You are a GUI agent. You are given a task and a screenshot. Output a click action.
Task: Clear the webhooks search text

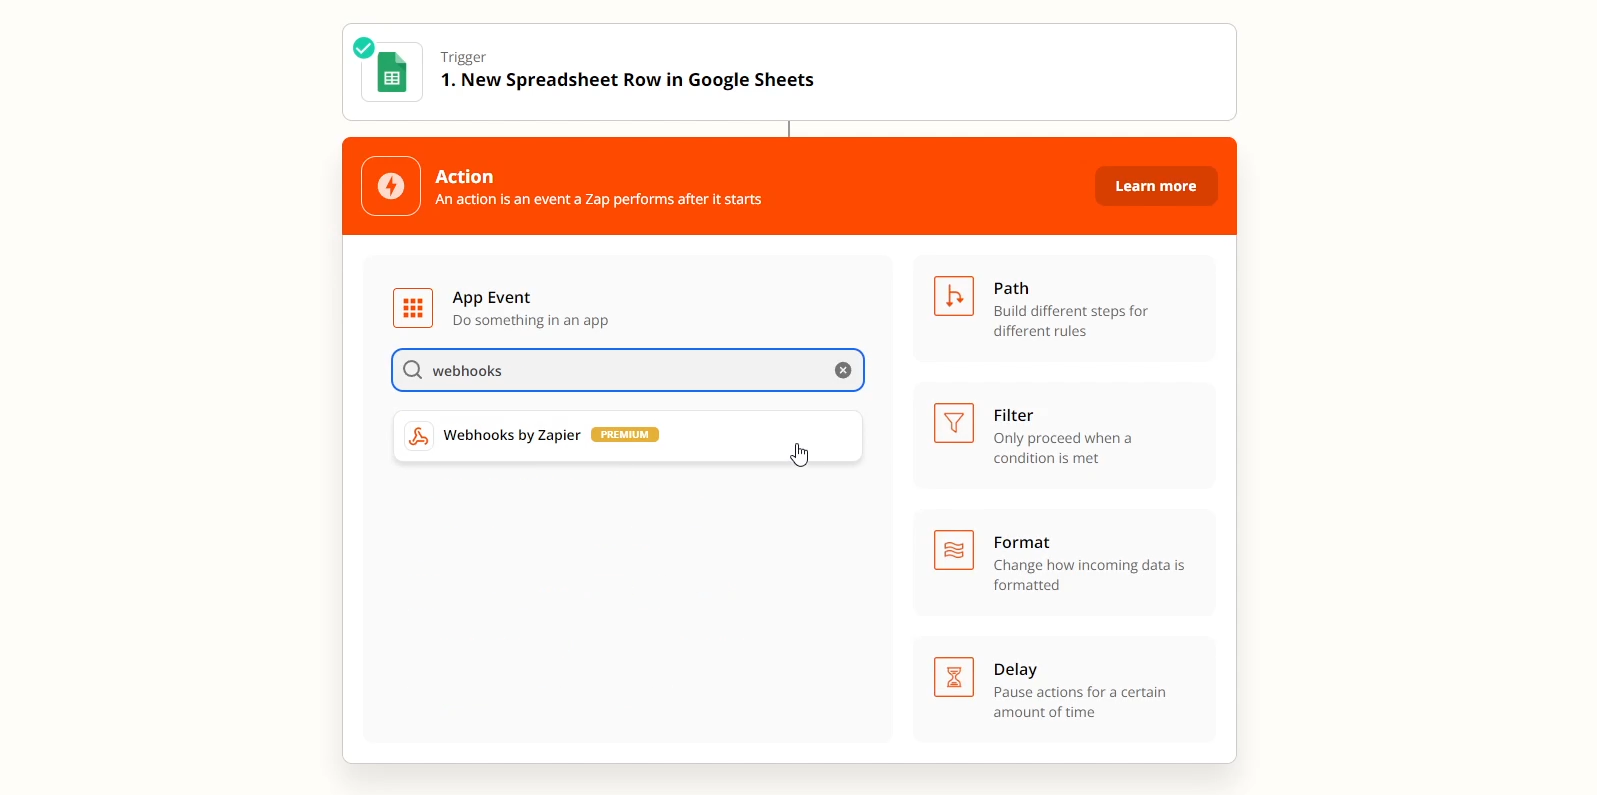click(x=843, y=370)
